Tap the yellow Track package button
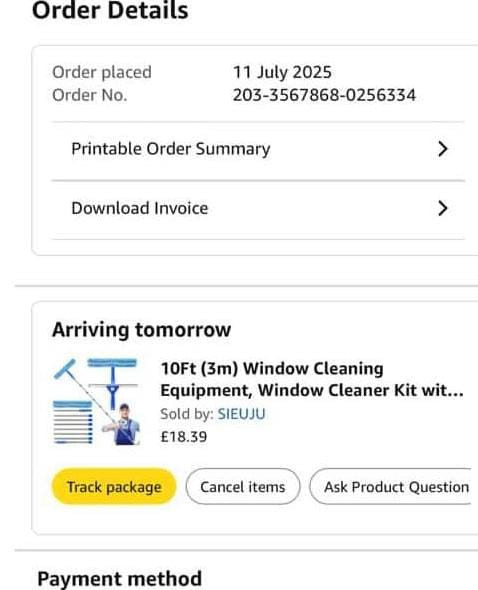 pyautogui.click(x=114, y=487)
